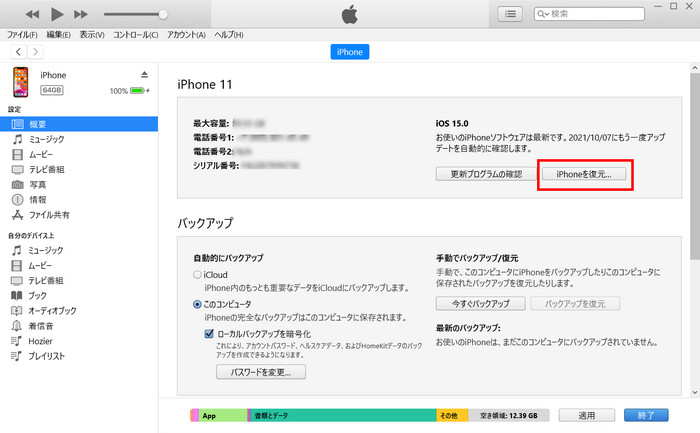Adjust the volume slider knob

[163, 14]
